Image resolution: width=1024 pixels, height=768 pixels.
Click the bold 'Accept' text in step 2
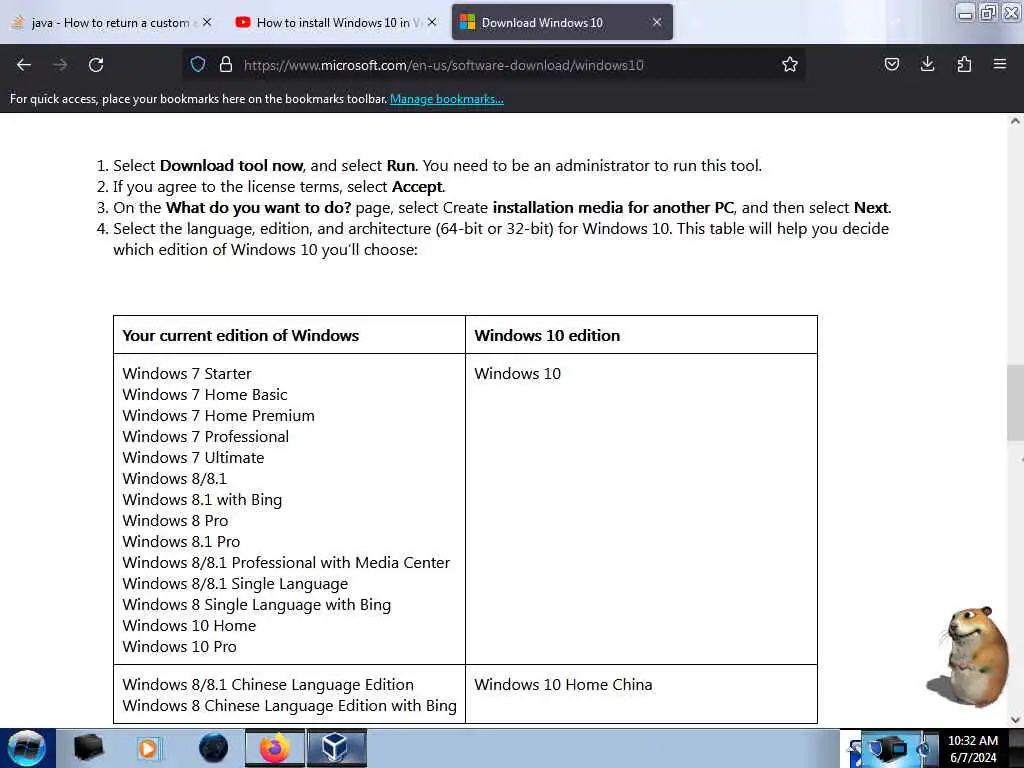click(417, 187)
